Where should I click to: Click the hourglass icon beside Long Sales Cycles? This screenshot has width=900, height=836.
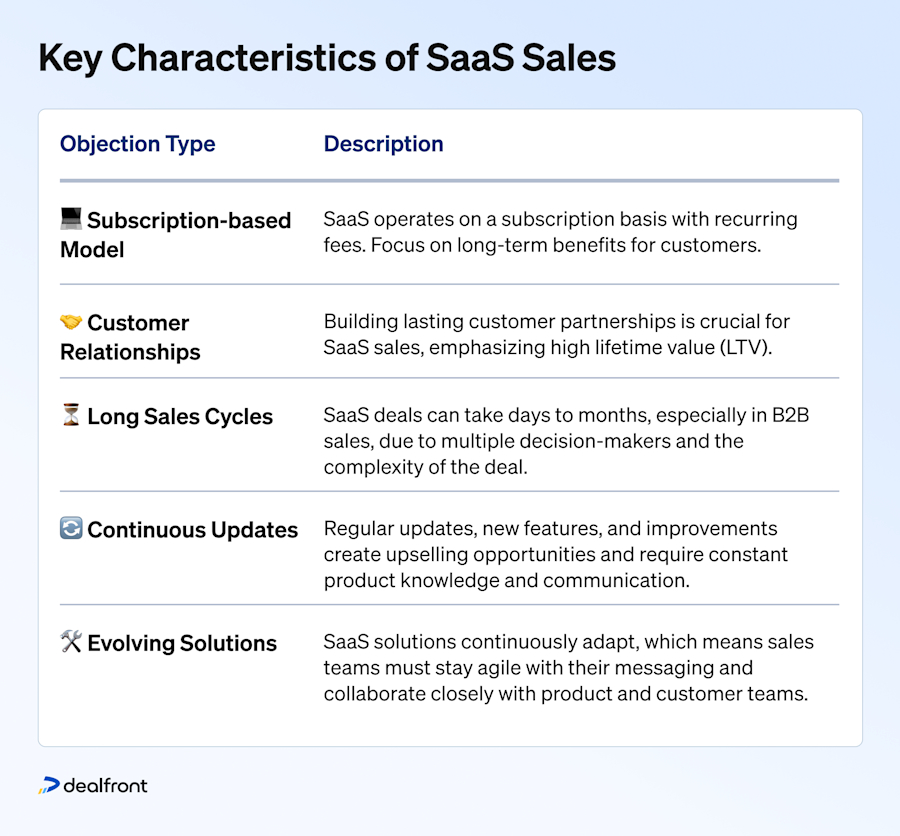coord(71,415)
